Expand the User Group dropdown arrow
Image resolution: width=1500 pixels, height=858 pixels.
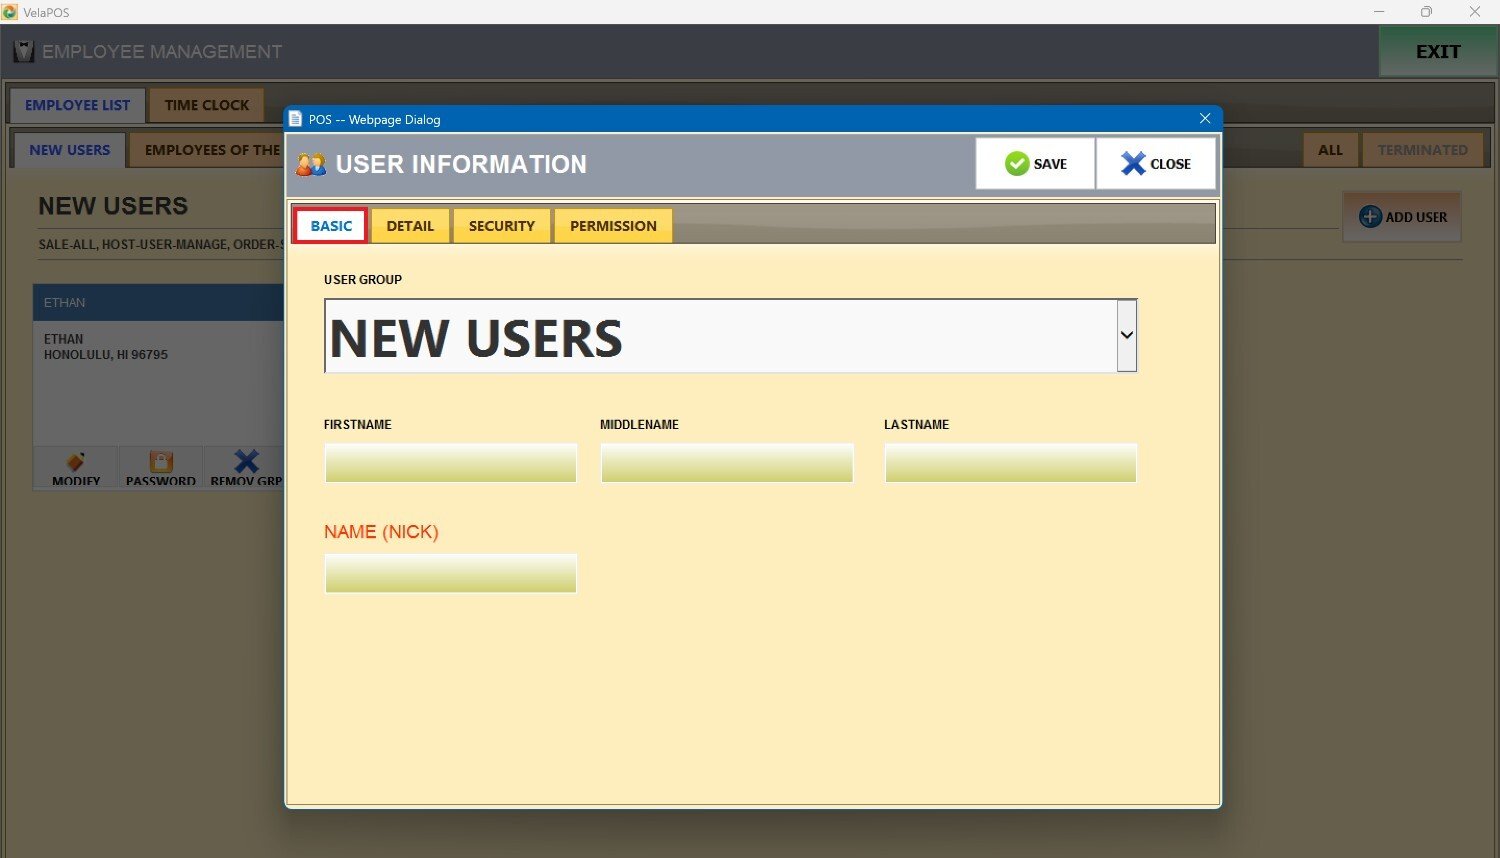point(1126,336)
